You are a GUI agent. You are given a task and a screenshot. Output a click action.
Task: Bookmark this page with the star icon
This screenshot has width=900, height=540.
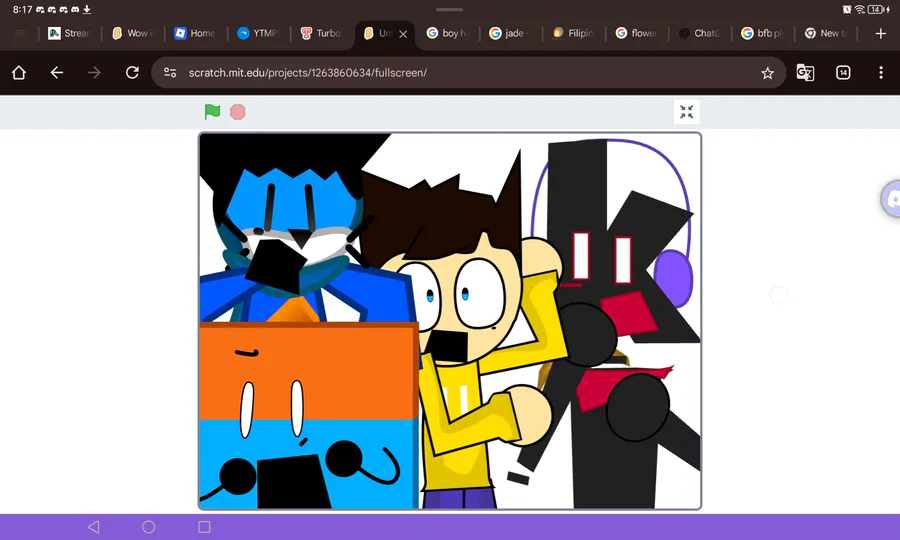(x=767, y=73)
